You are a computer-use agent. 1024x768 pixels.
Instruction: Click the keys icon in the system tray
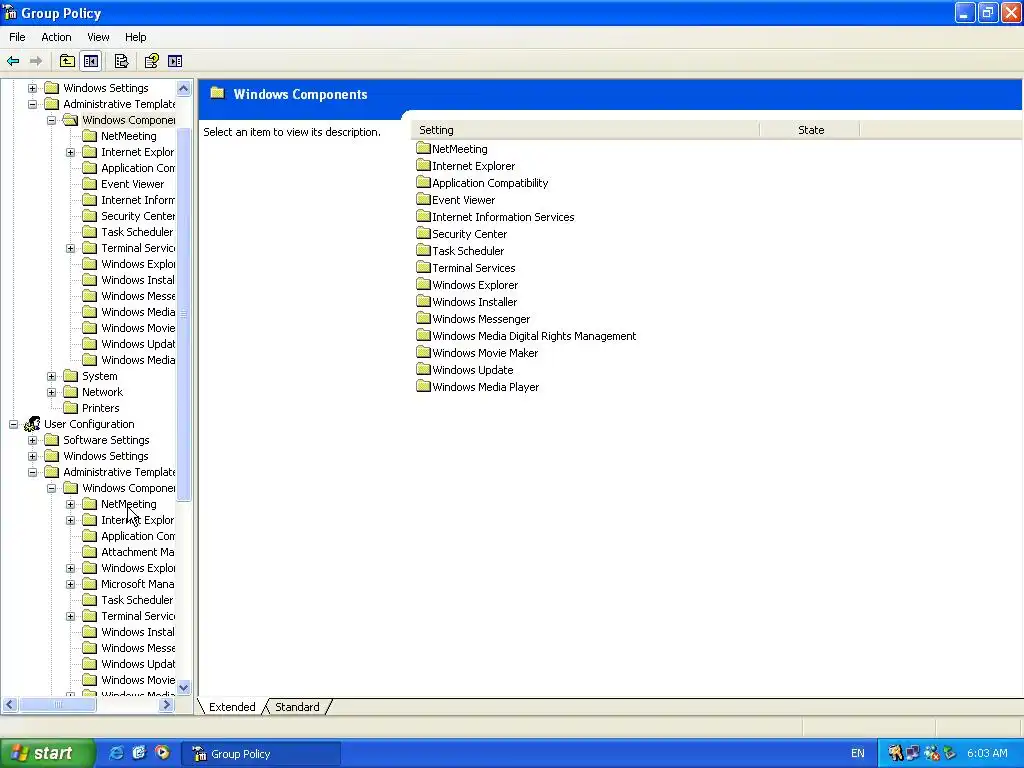point(895,754)
